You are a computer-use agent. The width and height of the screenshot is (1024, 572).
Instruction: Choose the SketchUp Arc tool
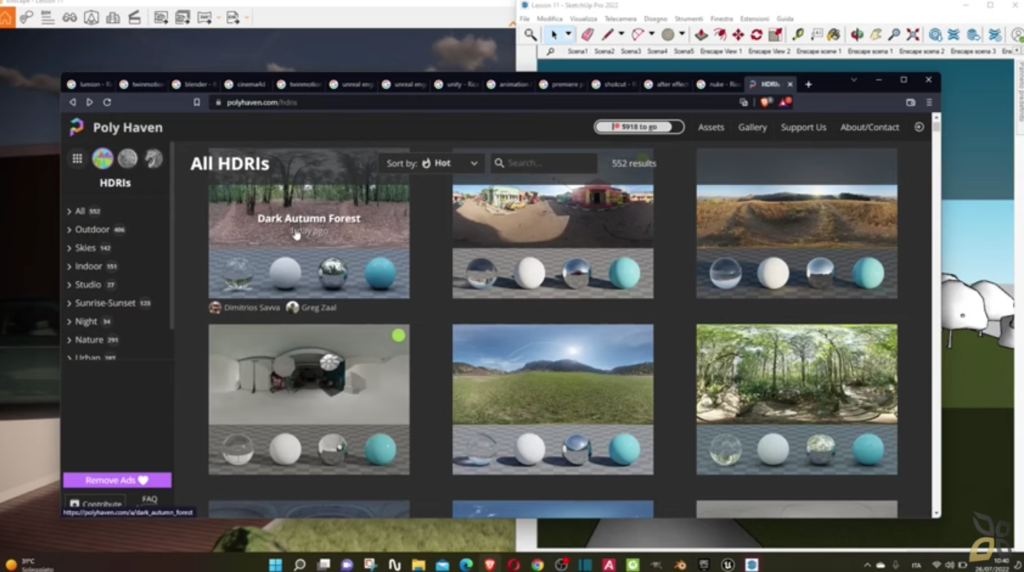pos(637,35)
